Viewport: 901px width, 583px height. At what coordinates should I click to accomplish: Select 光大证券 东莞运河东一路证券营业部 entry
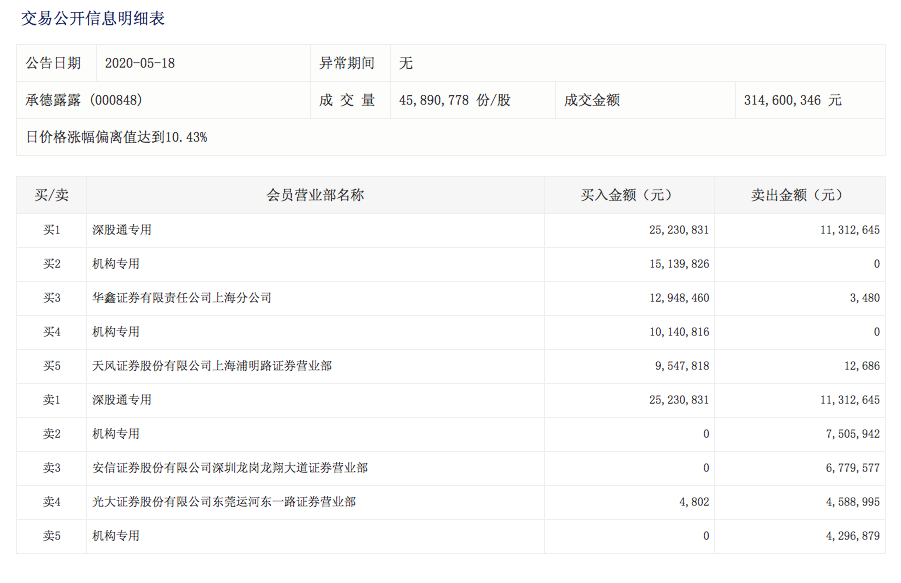[x=224, y=502]
